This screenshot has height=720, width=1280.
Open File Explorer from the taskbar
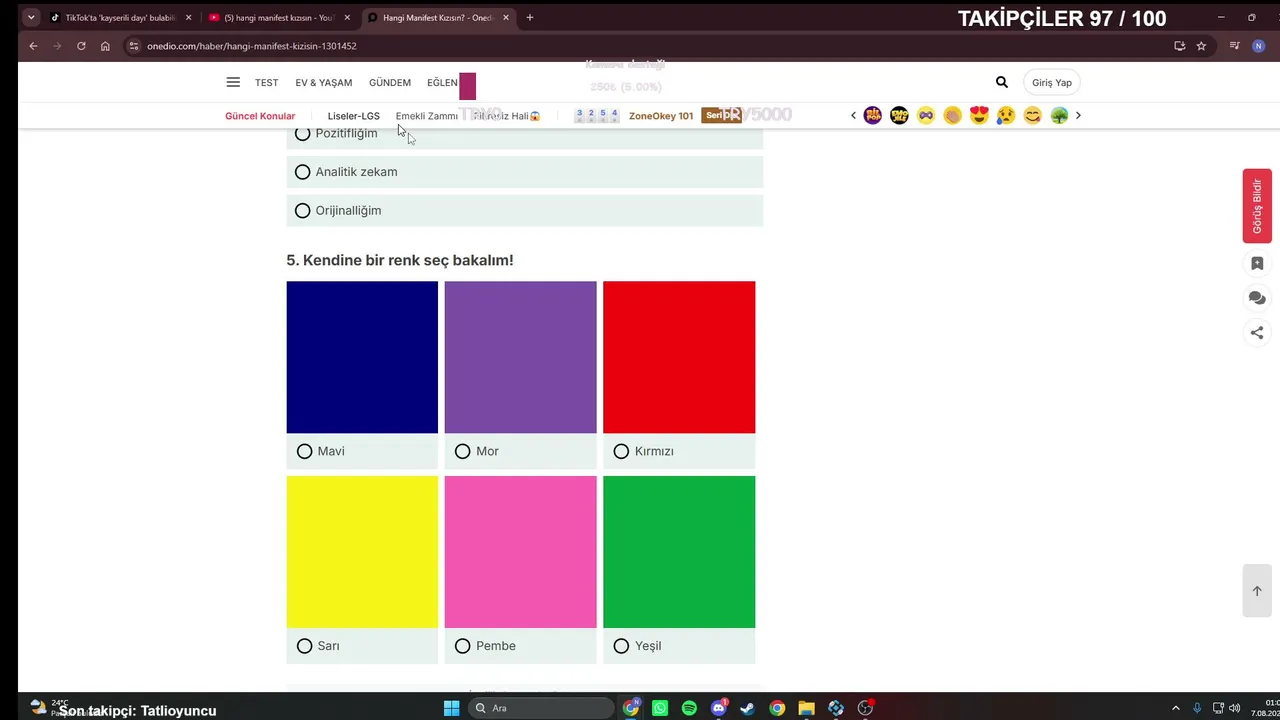(x=806, y=708)
